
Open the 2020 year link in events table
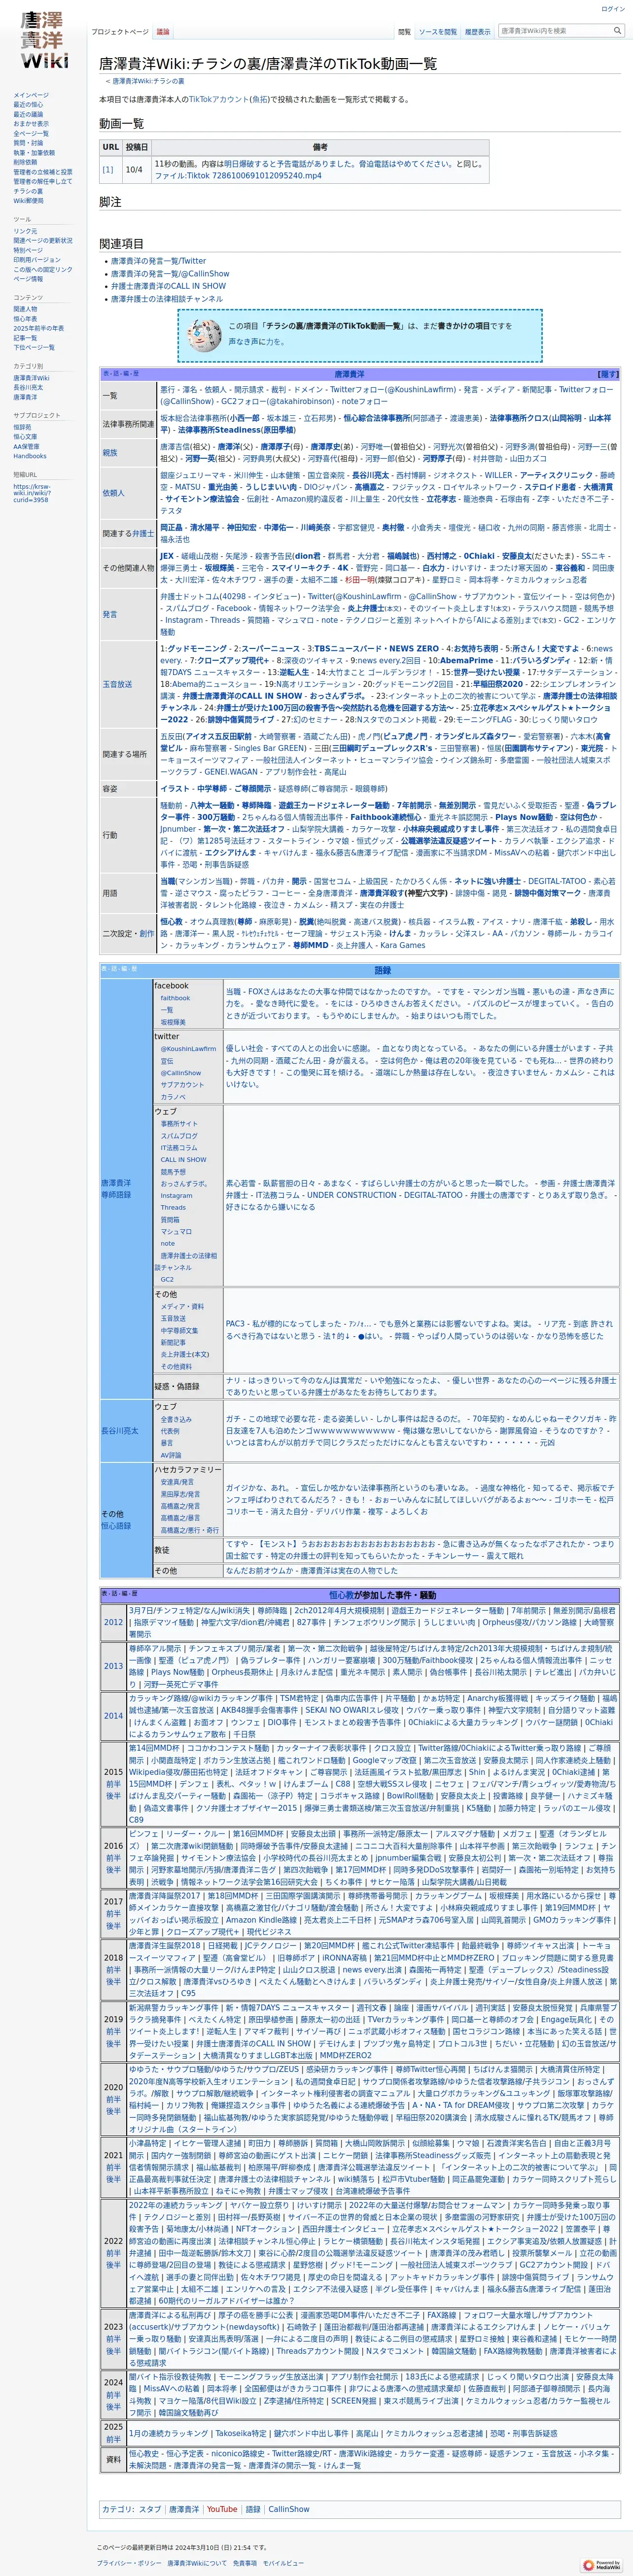(114, 2087)
